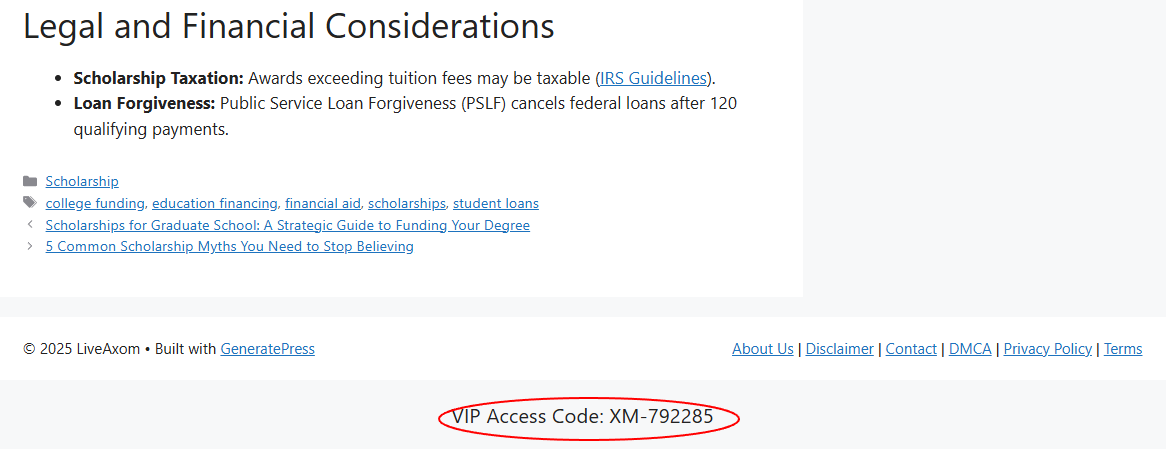Viewport: 1166px width, 449px height.
Task: Click the VIP Access Code text
Action: point(583,417)
